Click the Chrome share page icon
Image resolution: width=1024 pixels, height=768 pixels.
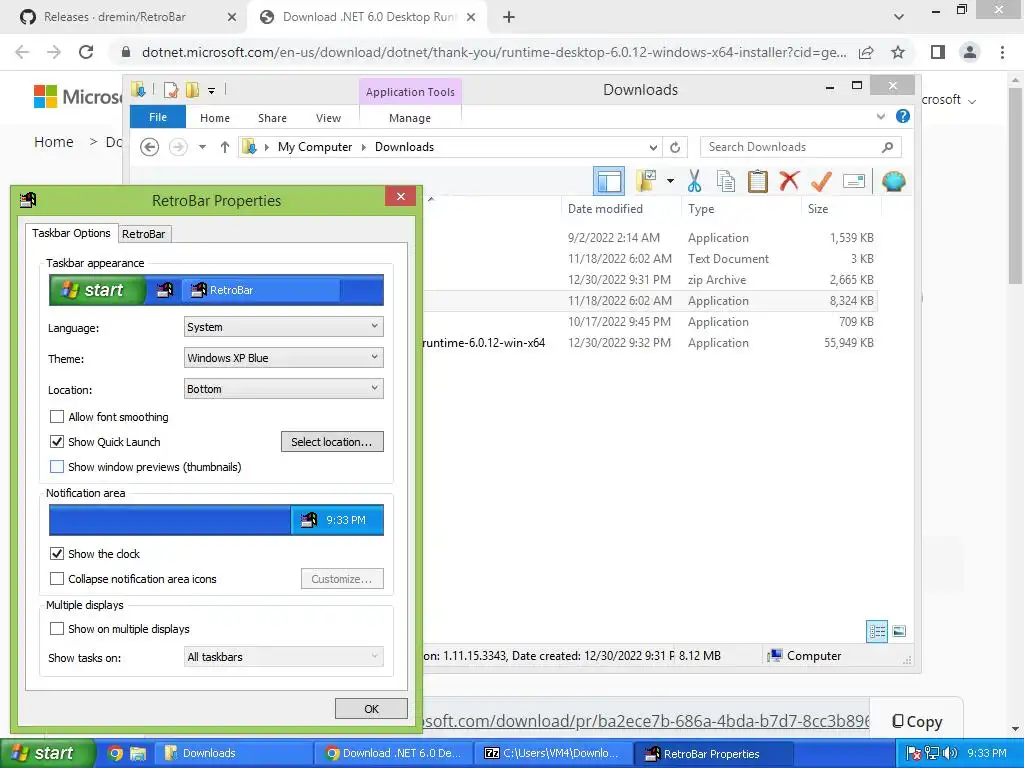(866, 52)
